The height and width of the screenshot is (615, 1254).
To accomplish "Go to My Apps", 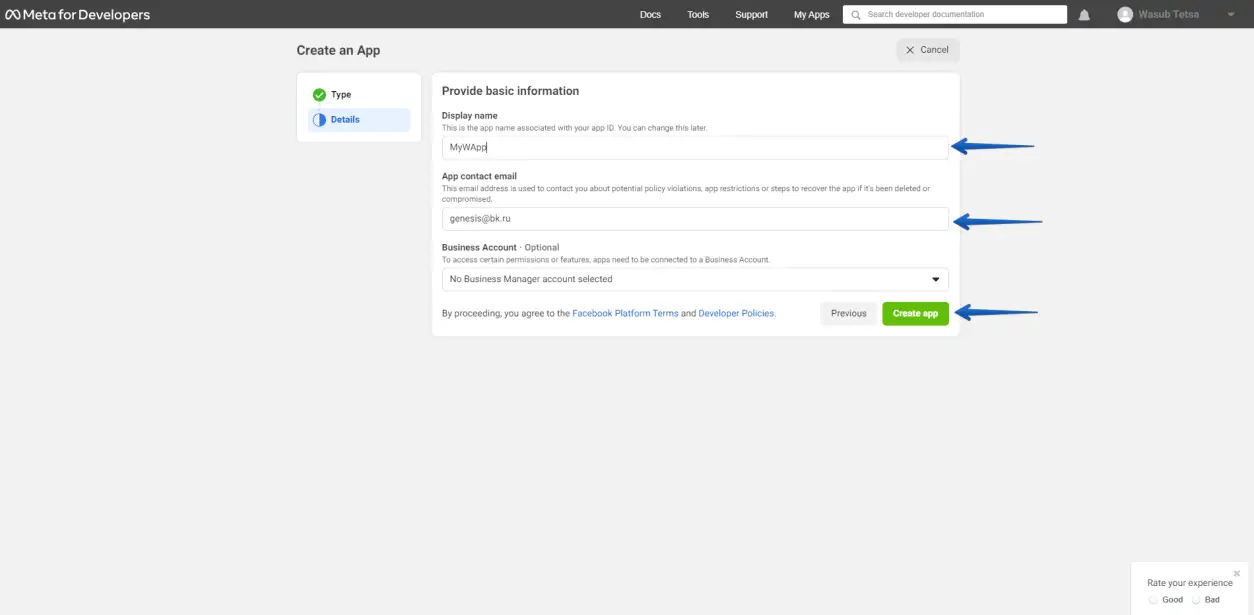I will click(811, 15).
